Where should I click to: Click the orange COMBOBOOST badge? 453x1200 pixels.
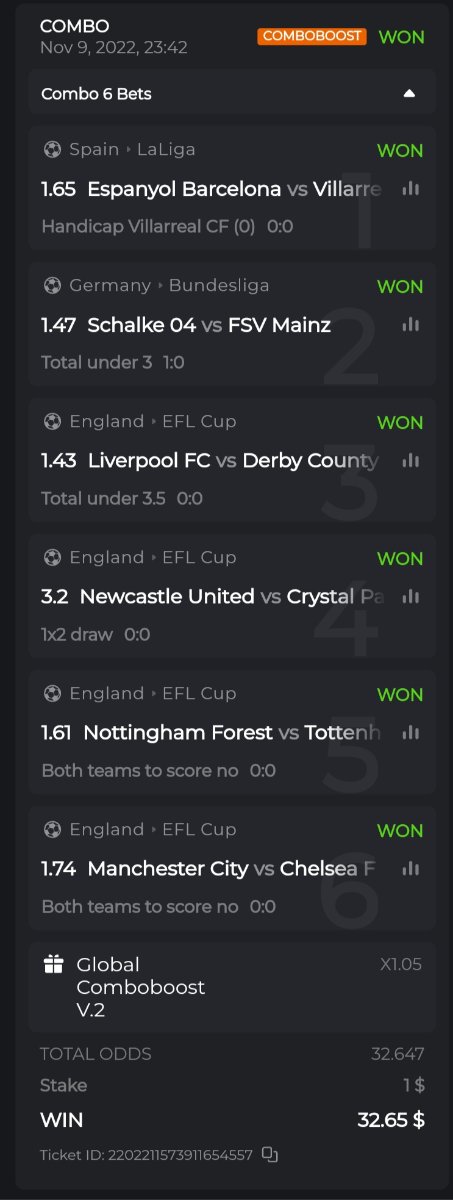pyautogui.click(x=312, y=37)
